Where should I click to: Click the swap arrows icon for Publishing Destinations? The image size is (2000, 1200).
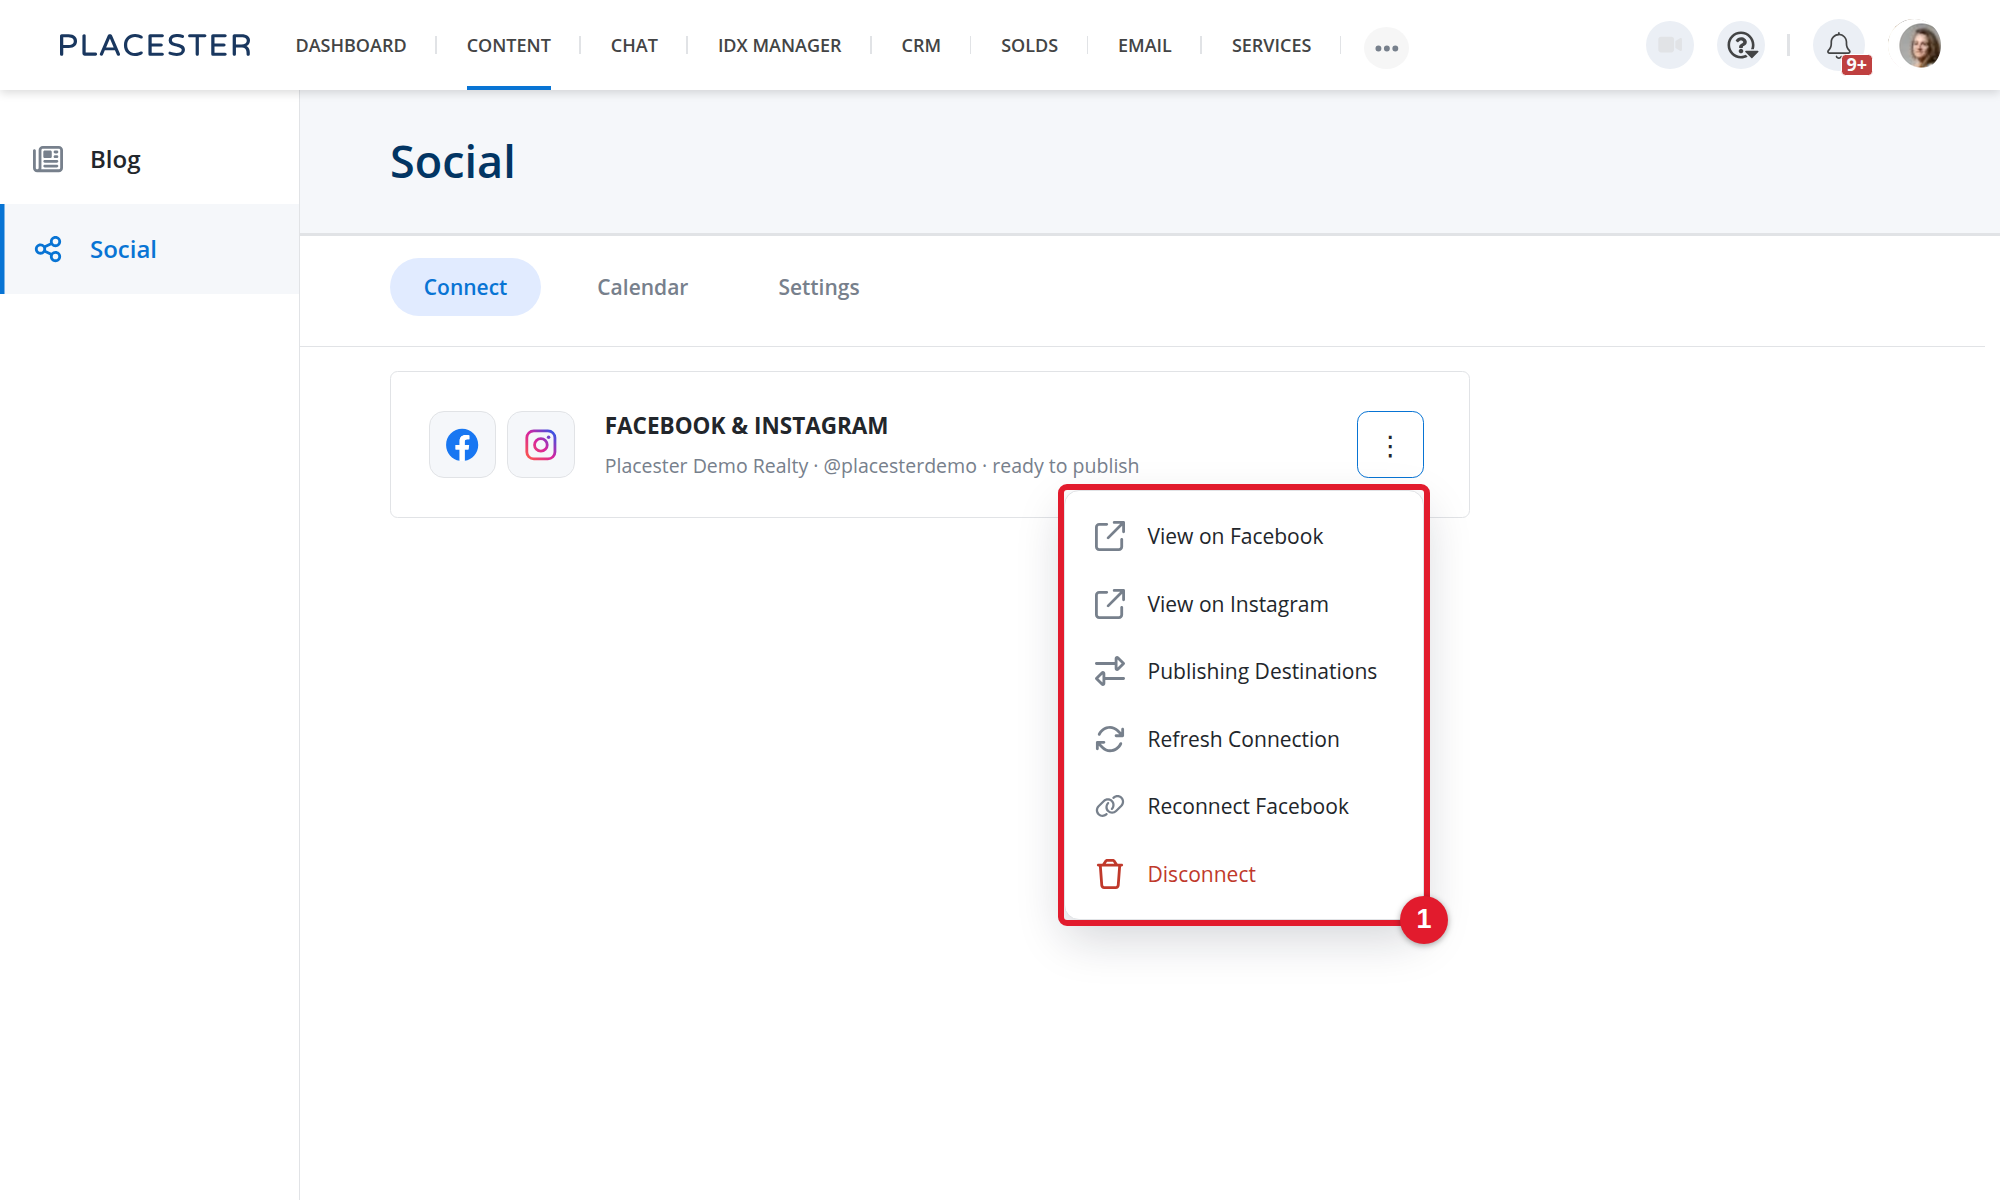(x=1109, y=671)
